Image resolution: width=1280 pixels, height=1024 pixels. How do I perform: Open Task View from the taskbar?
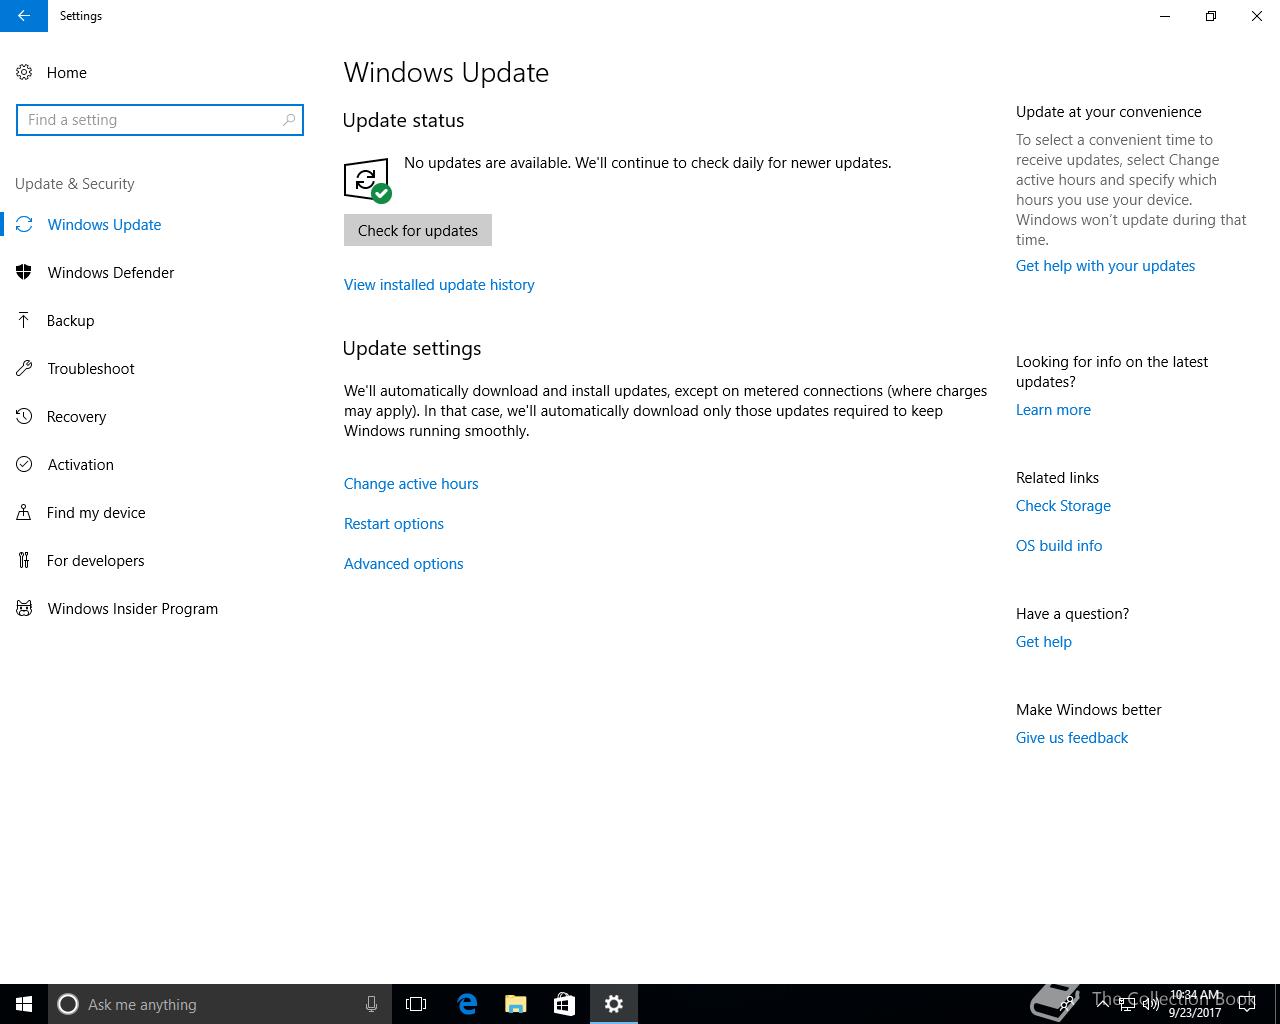tap(416, 1004)
